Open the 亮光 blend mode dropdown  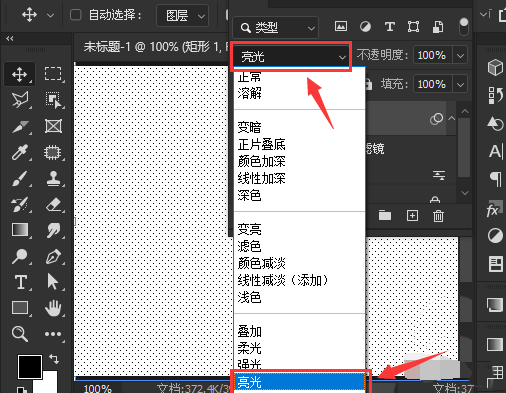291,57
